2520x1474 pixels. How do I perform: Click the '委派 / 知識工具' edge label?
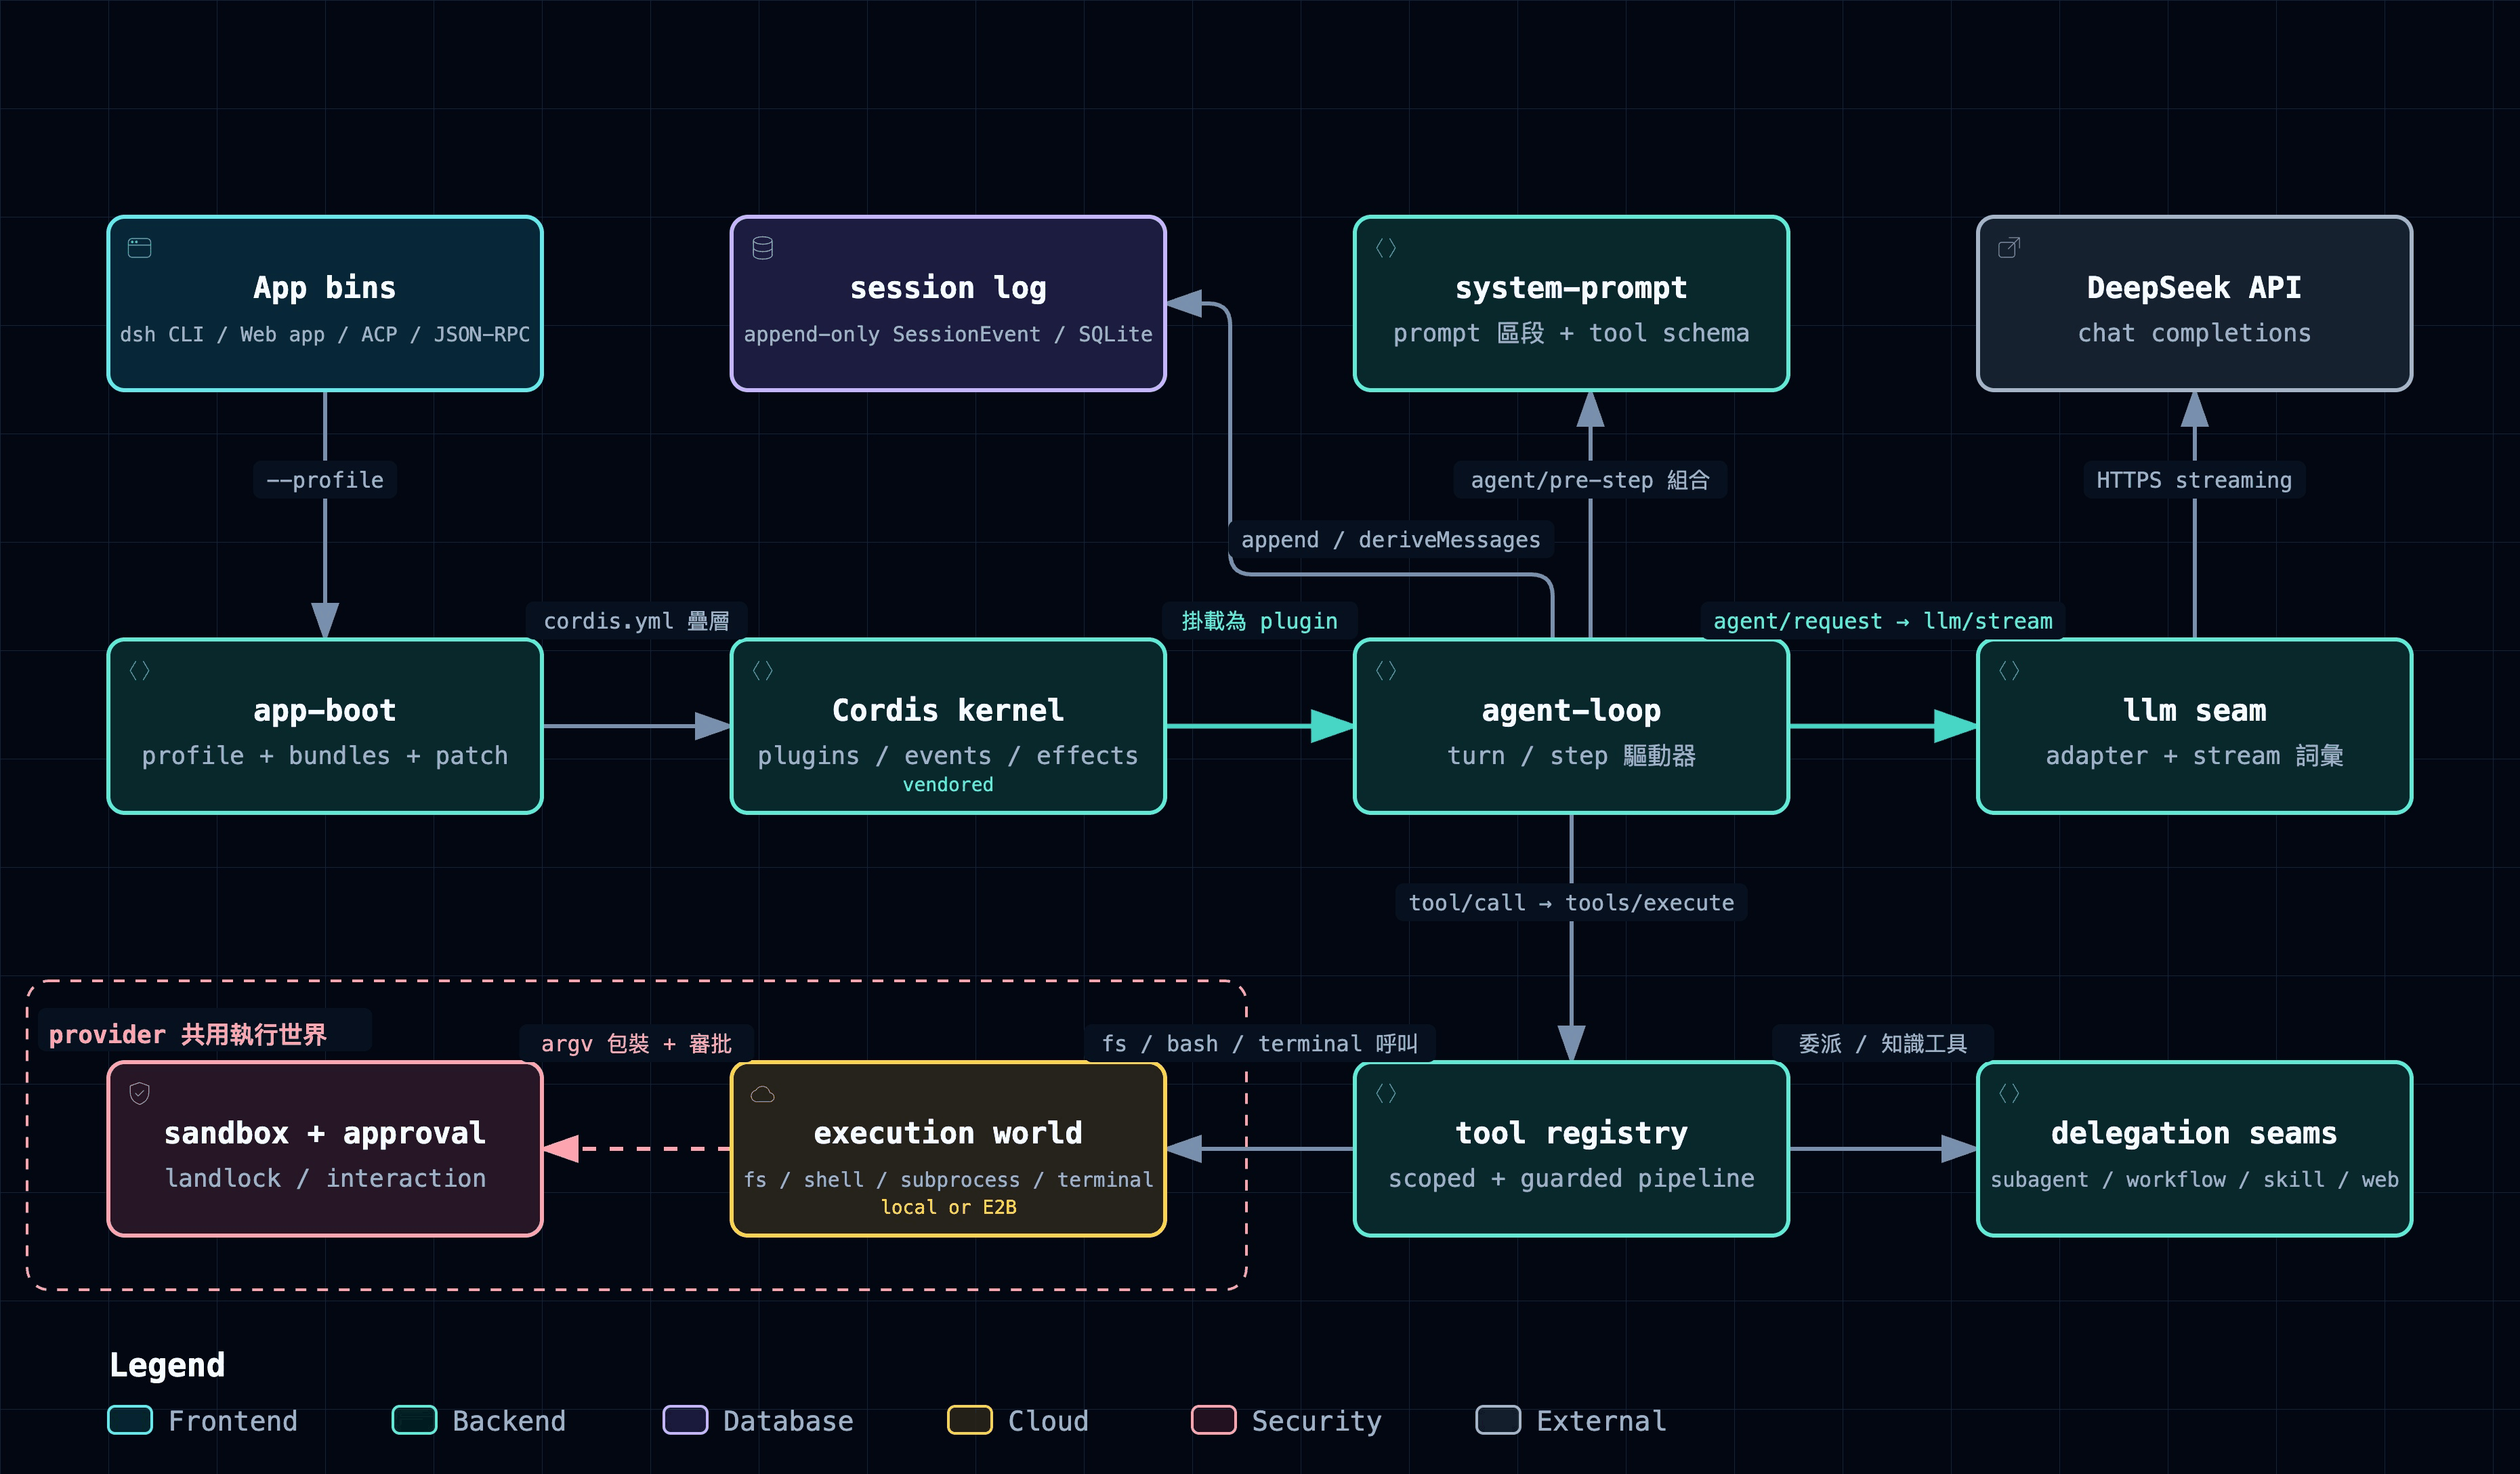coord(1883,1044)
